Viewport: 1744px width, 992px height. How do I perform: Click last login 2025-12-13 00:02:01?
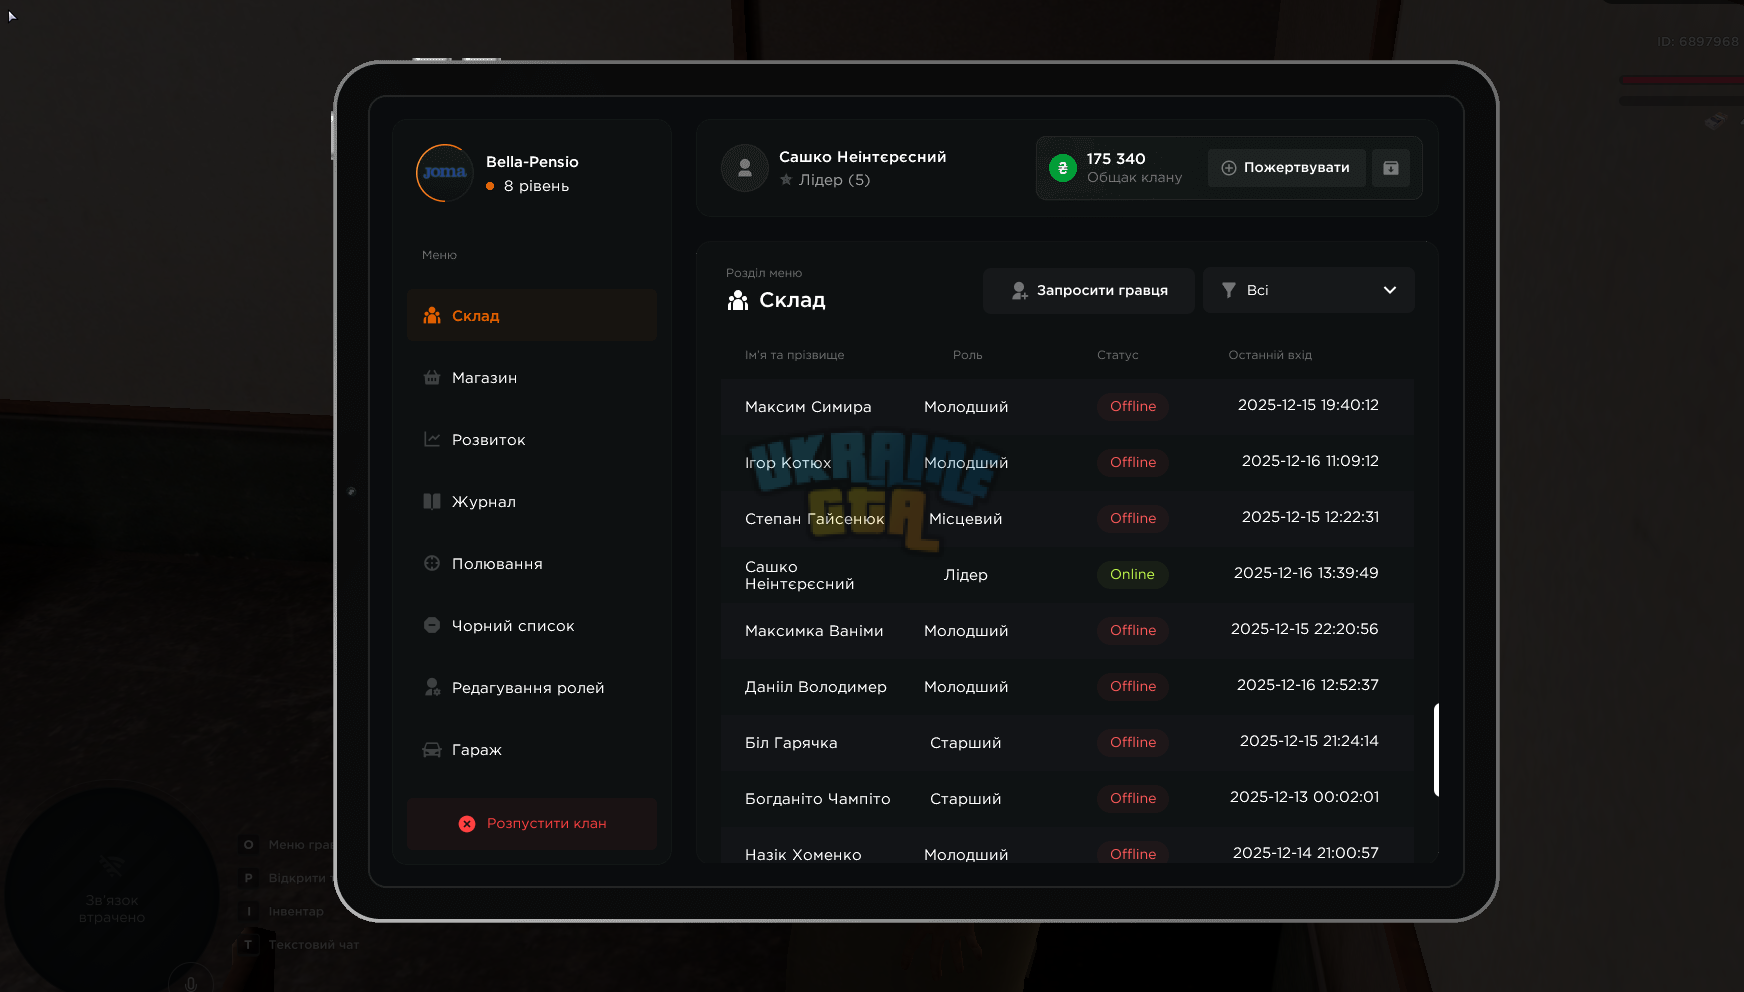(x=1304, y=797)
